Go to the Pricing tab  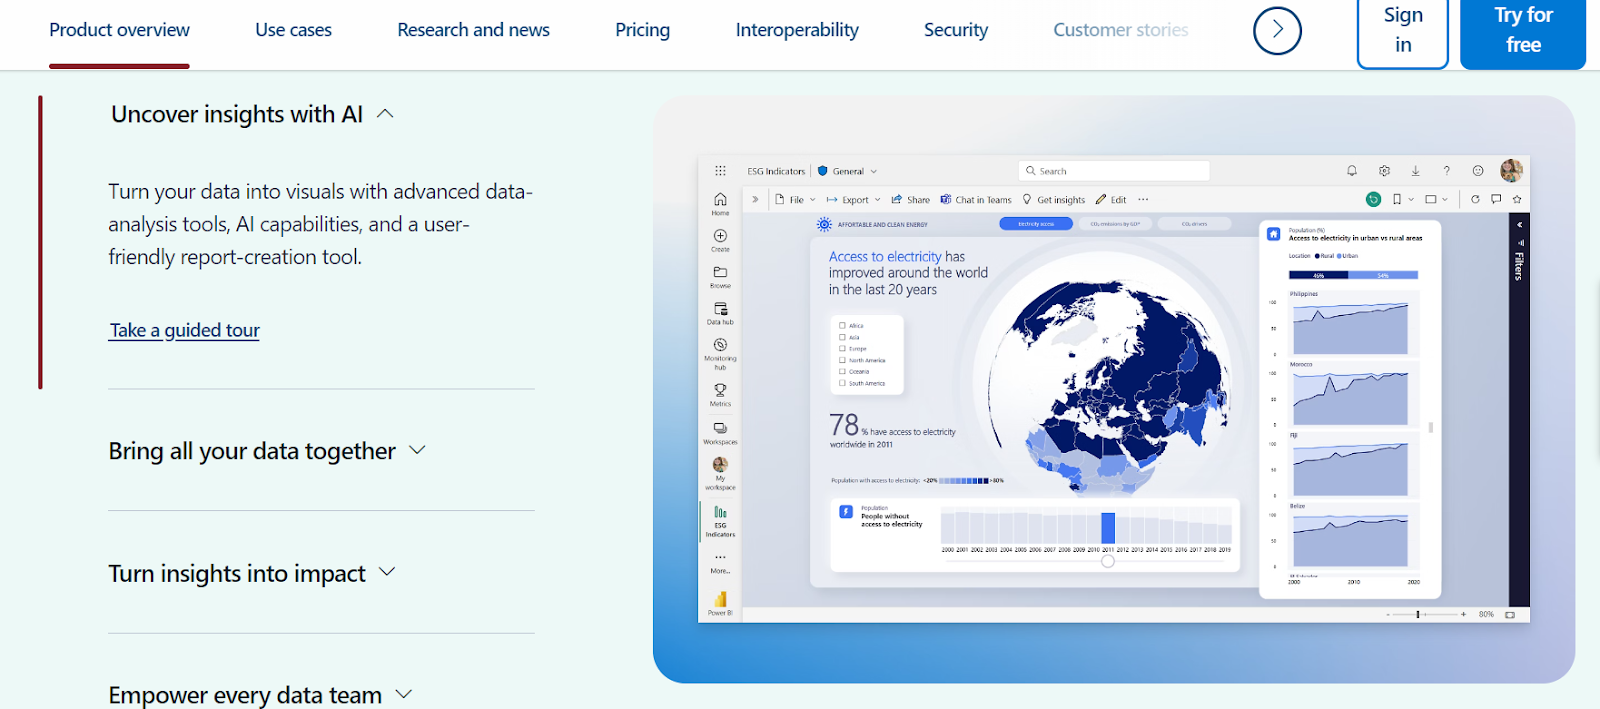[x=643, y=30]
